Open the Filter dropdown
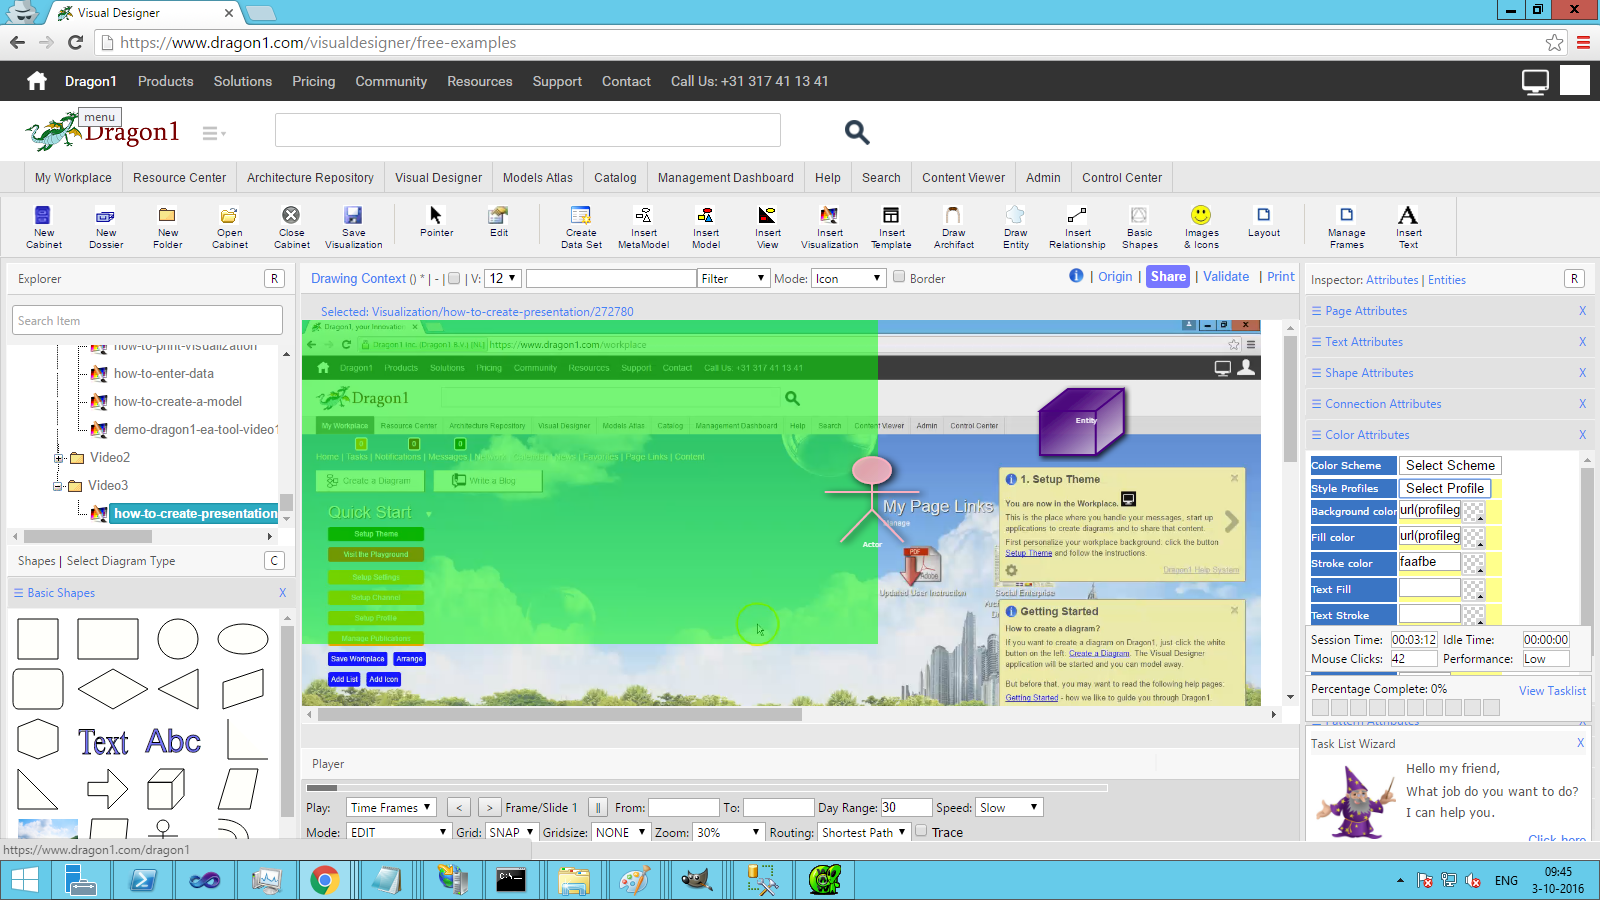 (x=733, y=278)
